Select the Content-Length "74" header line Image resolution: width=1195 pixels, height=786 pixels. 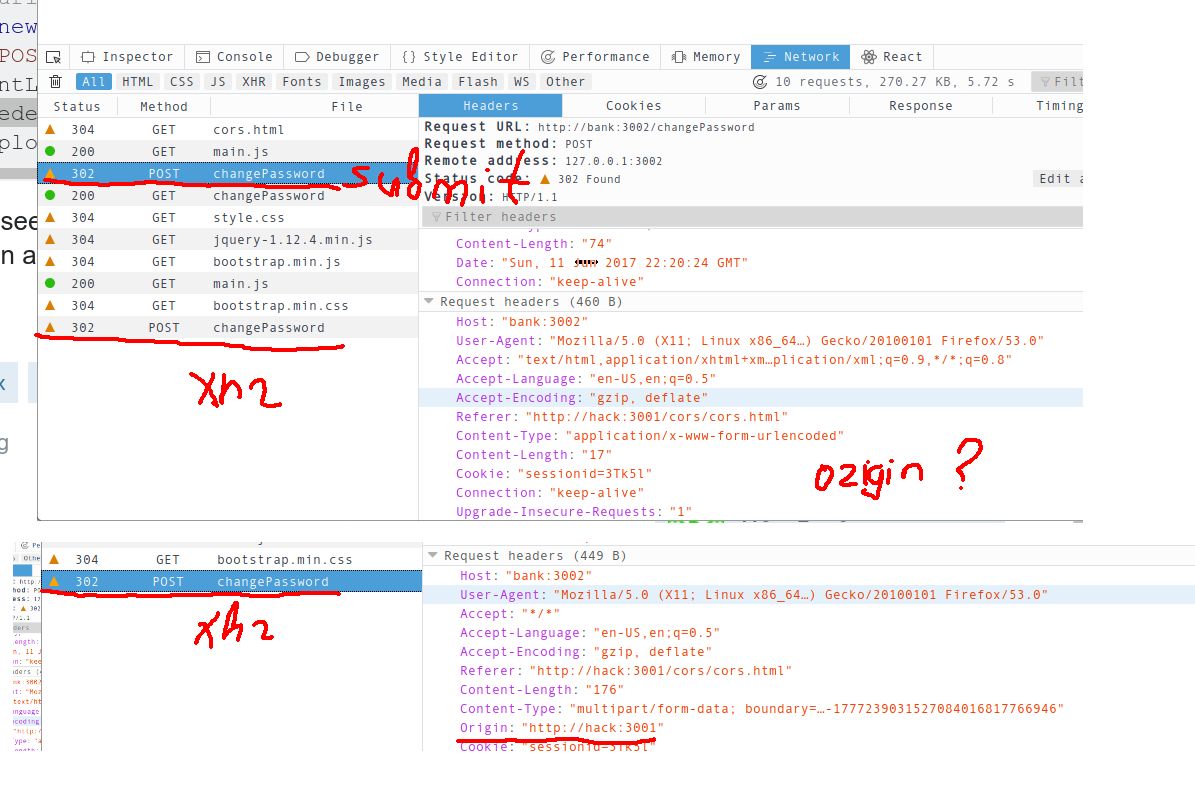(533, 244)
